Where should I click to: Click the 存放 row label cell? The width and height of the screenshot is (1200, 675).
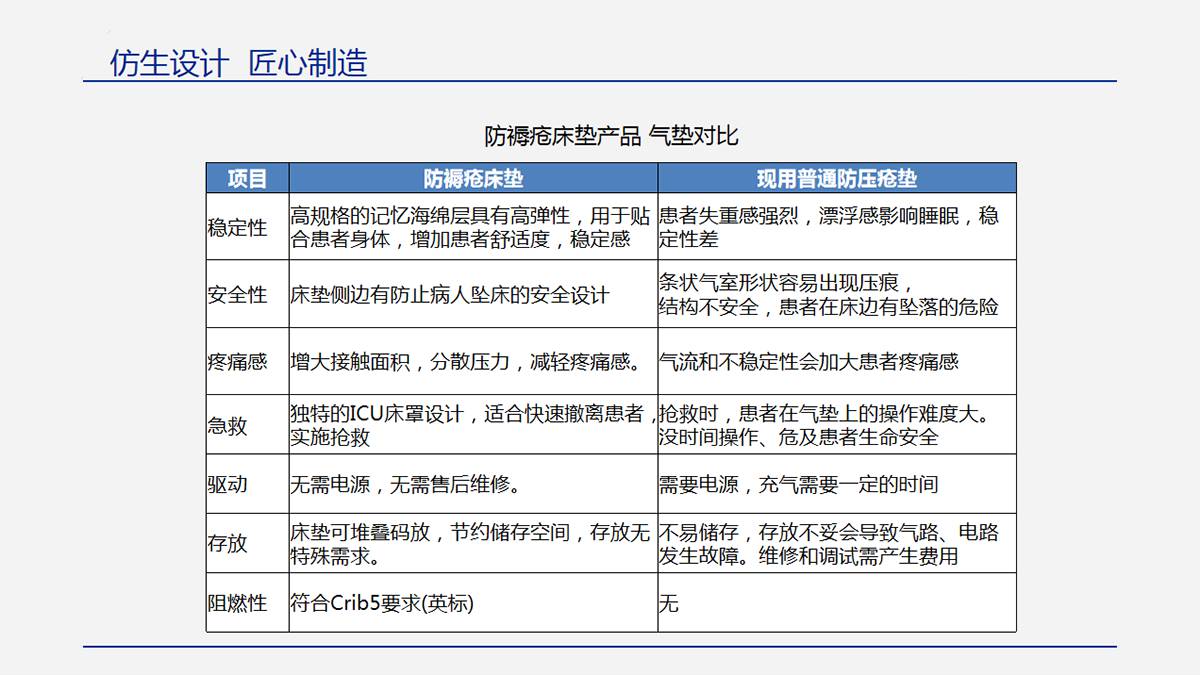point(228,544)
